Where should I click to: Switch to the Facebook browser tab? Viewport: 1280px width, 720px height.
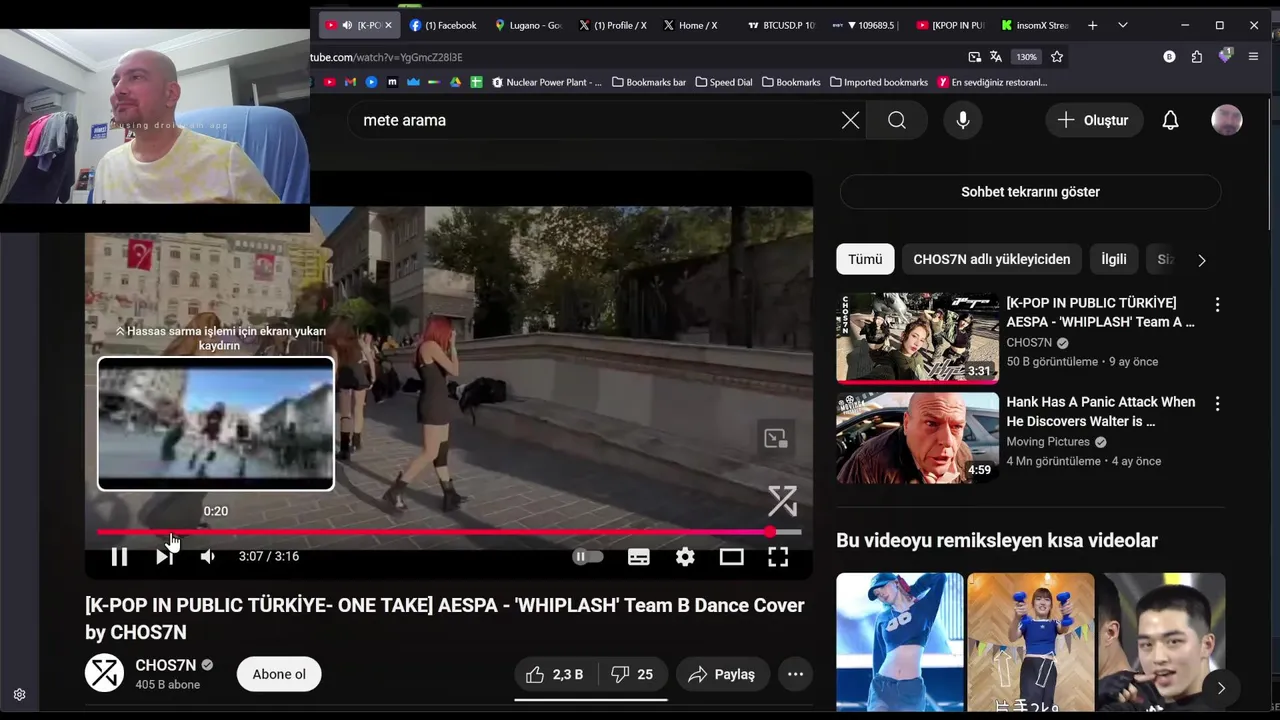443,25
